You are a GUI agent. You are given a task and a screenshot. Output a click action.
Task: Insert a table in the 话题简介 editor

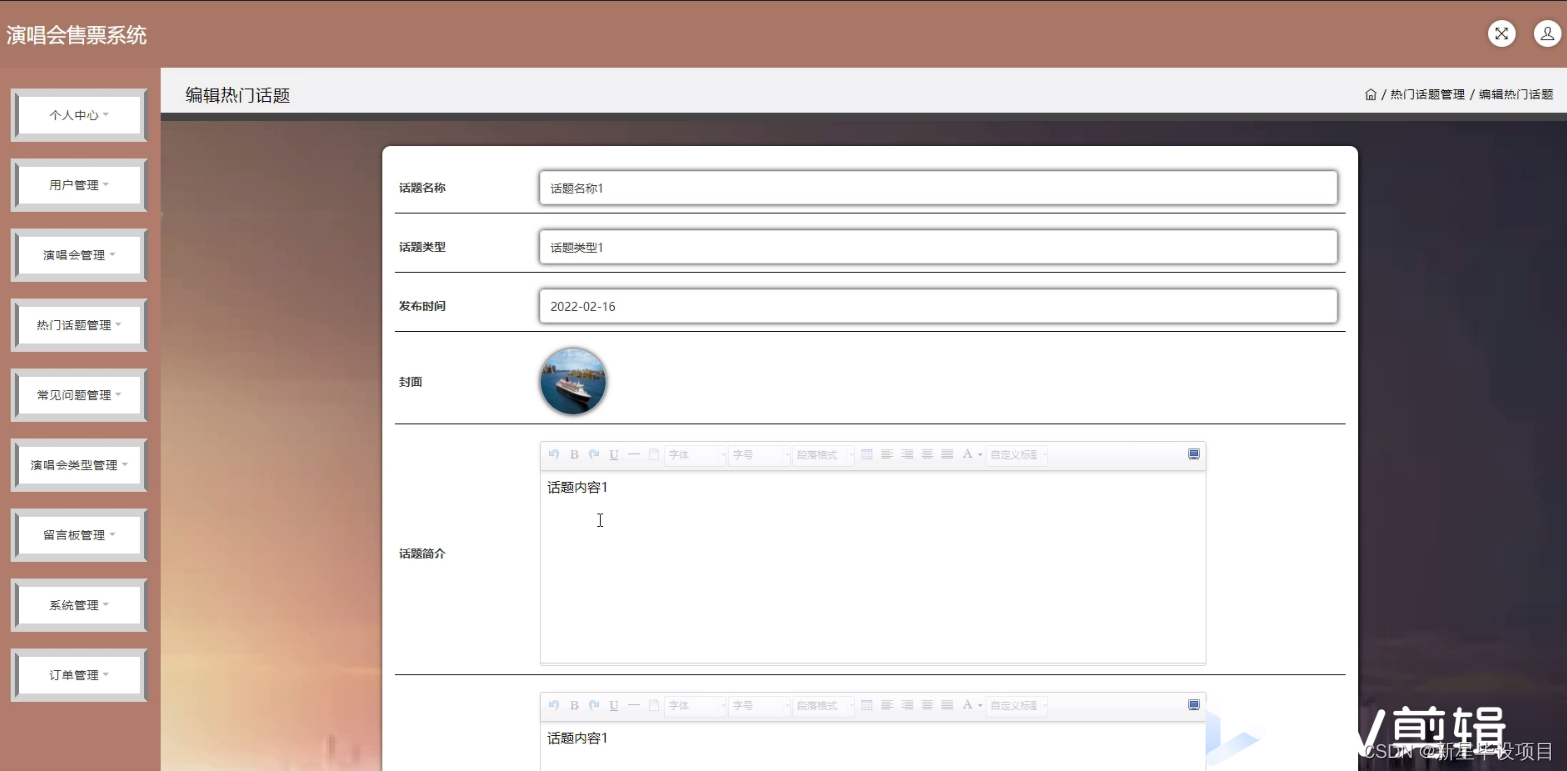867,454
